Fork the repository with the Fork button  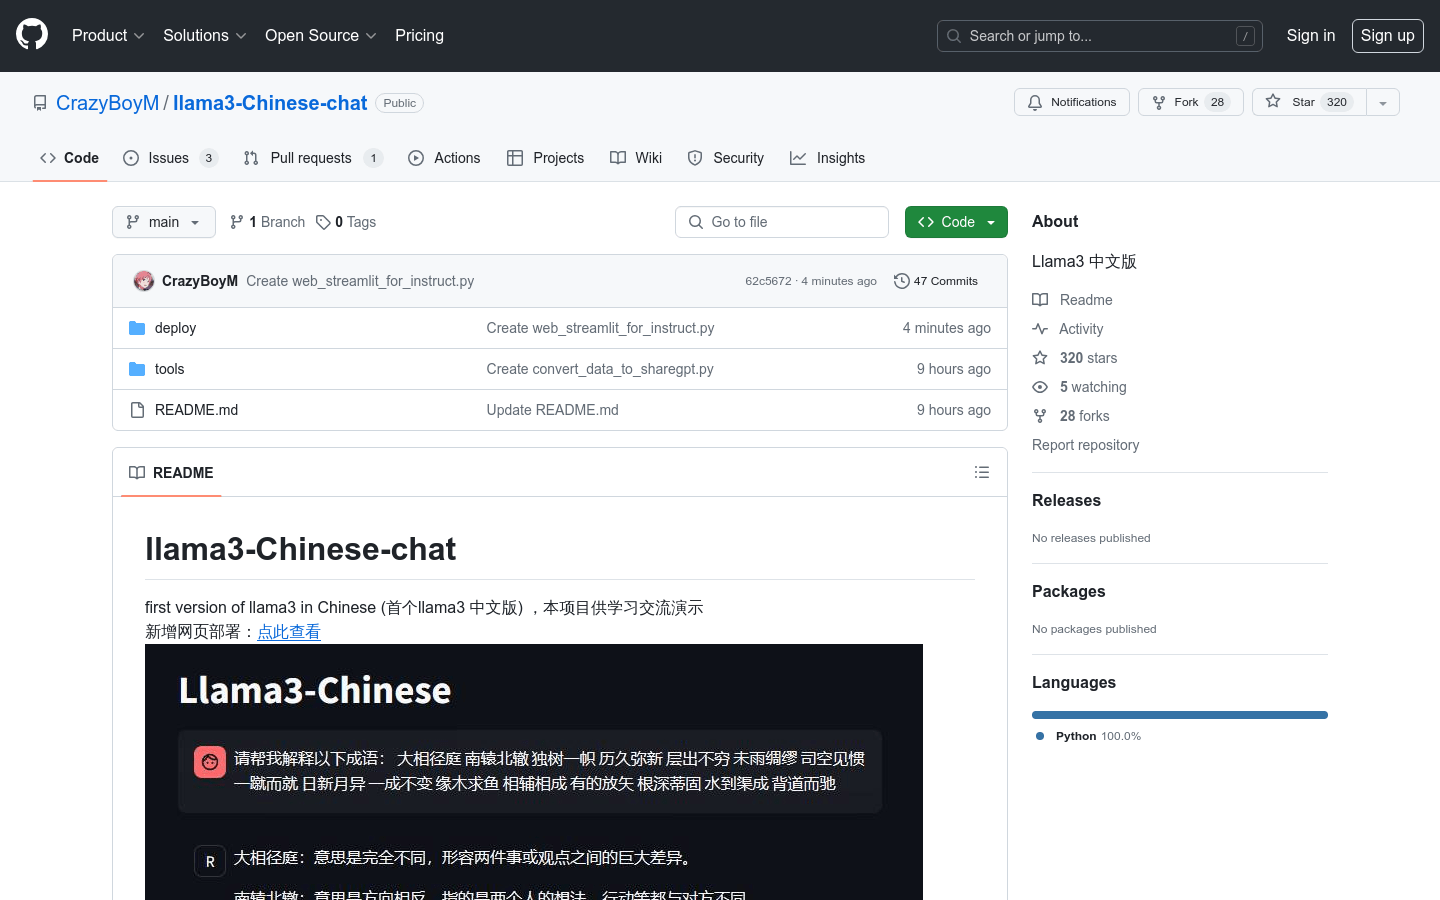[x=1190, y=102]
